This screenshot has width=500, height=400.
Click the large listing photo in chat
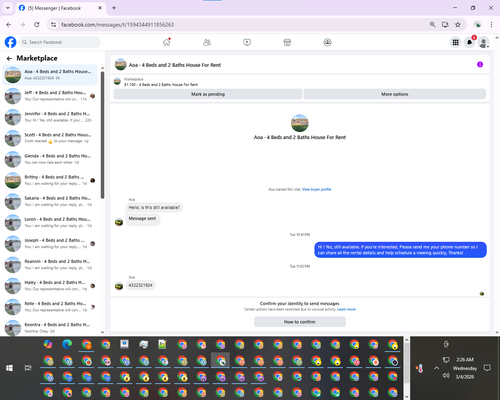[x=300, y=123]
